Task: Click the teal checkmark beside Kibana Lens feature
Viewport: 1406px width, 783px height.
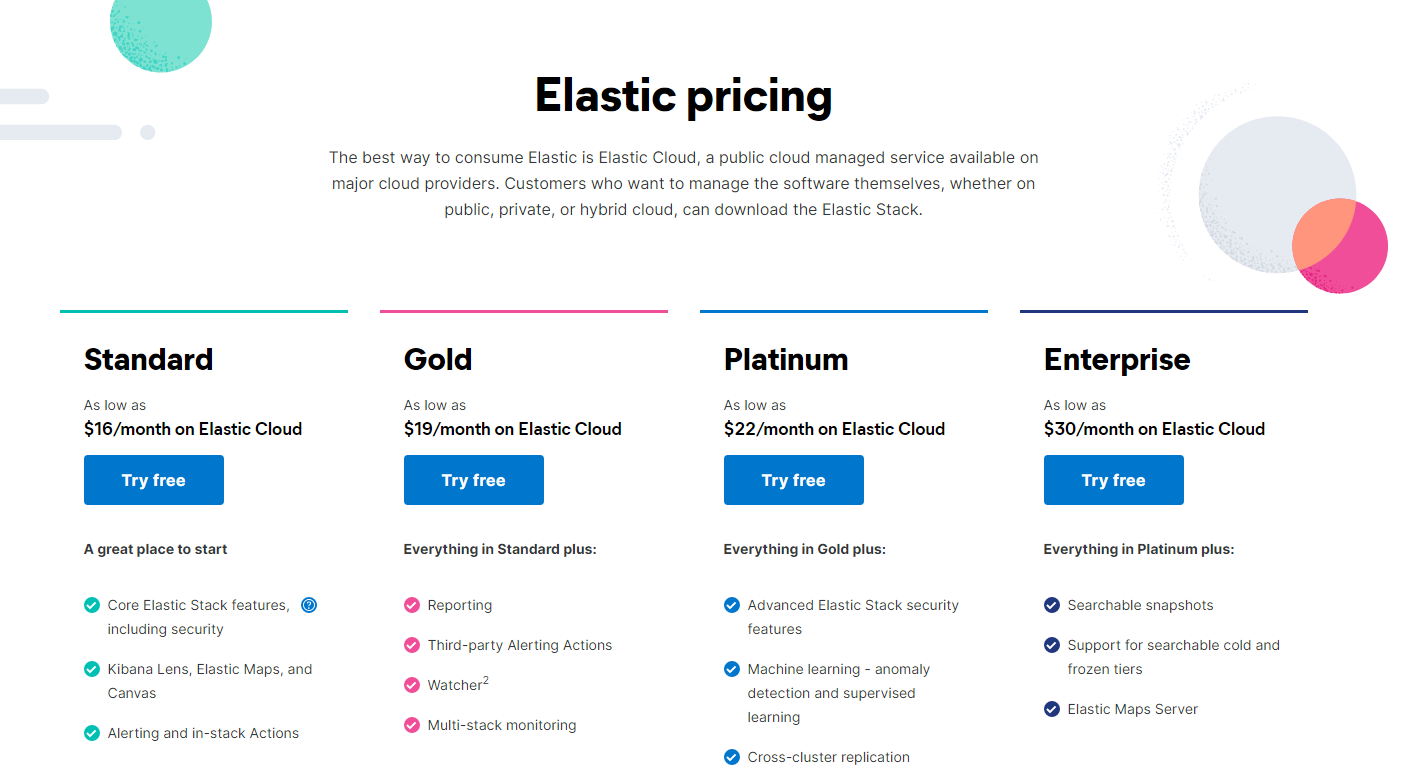Action: coord(91,668)
